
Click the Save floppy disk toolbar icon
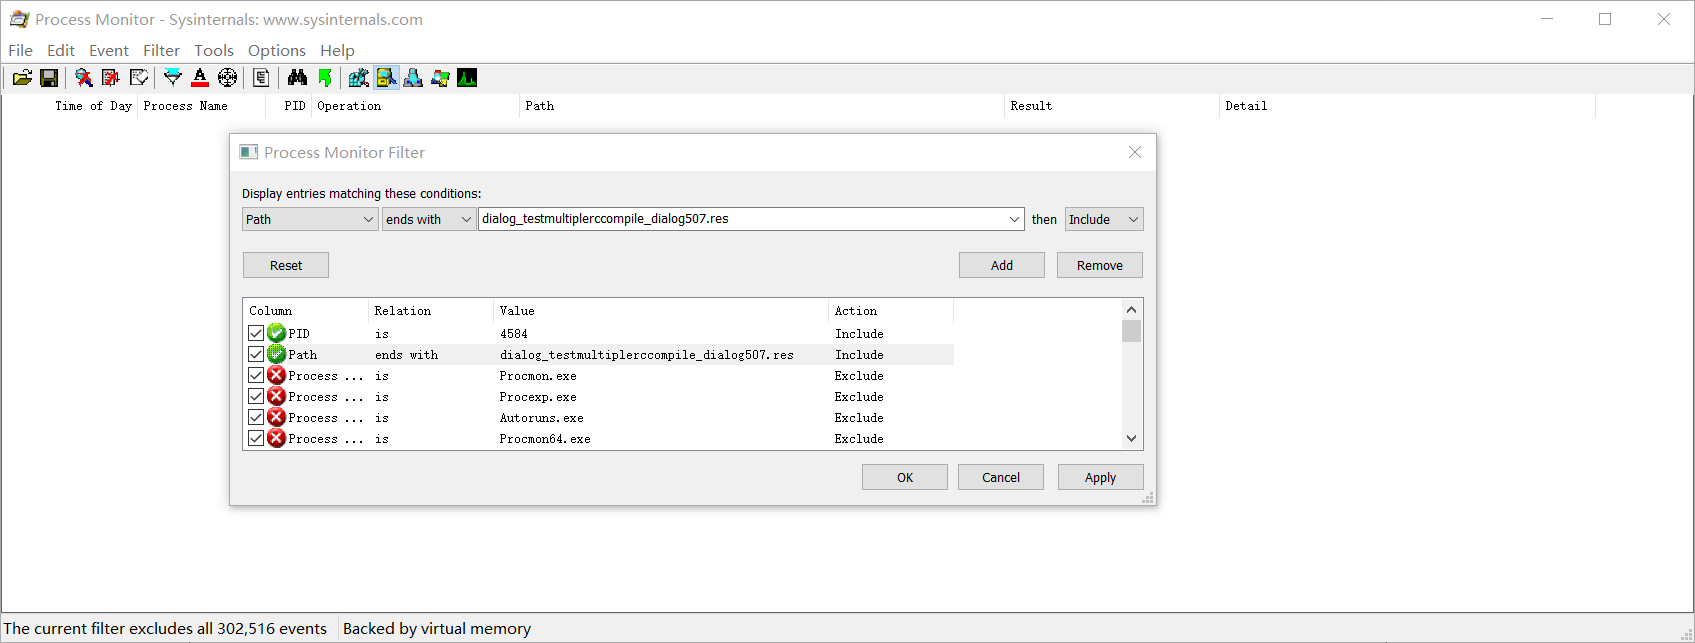[48, 78]
